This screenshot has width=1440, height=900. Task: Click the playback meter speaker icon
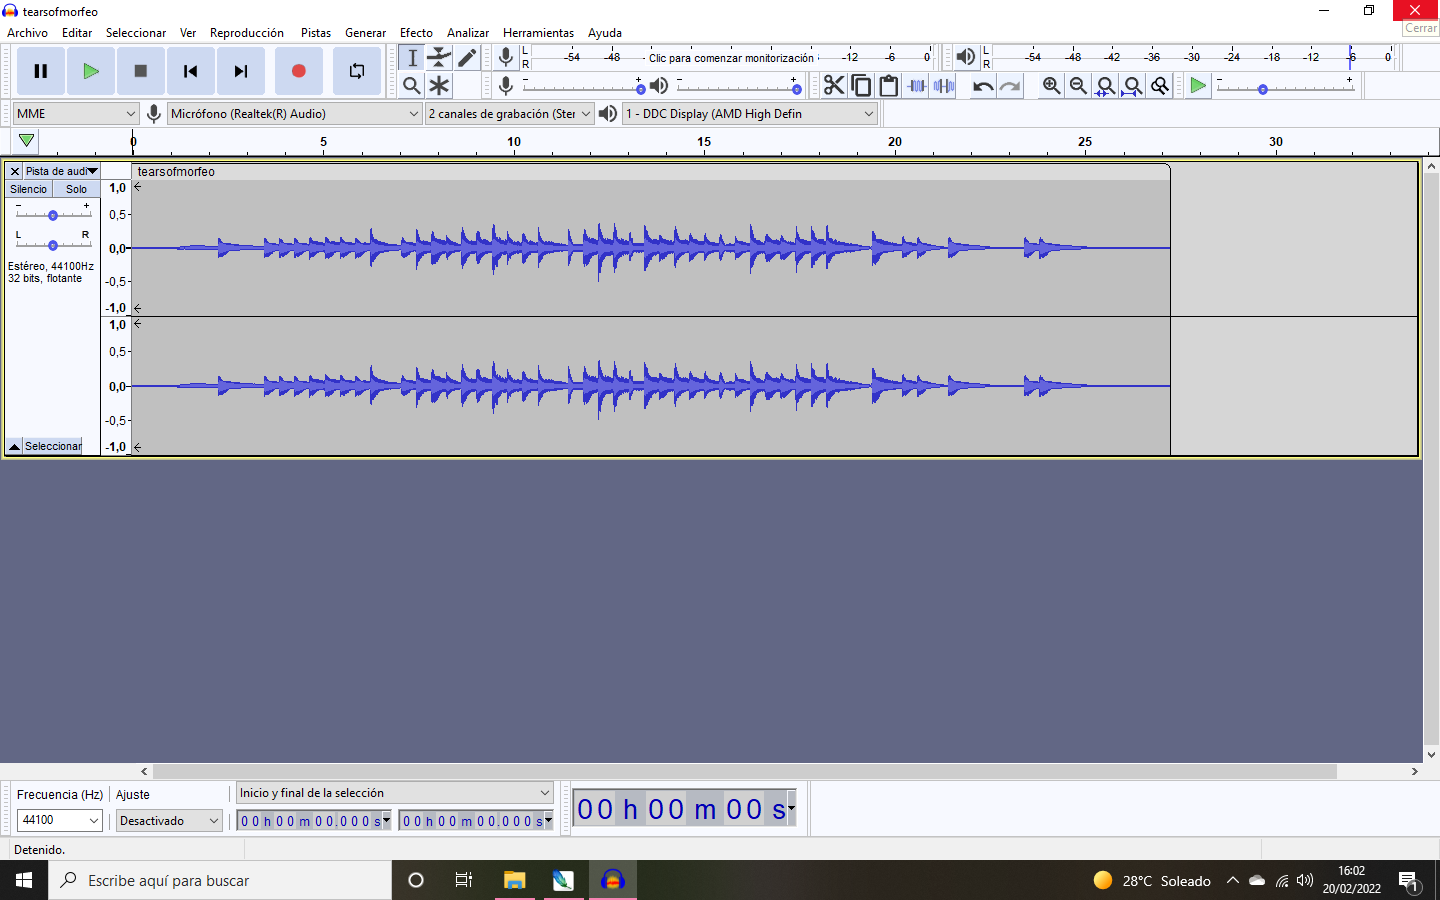[965, 58]
